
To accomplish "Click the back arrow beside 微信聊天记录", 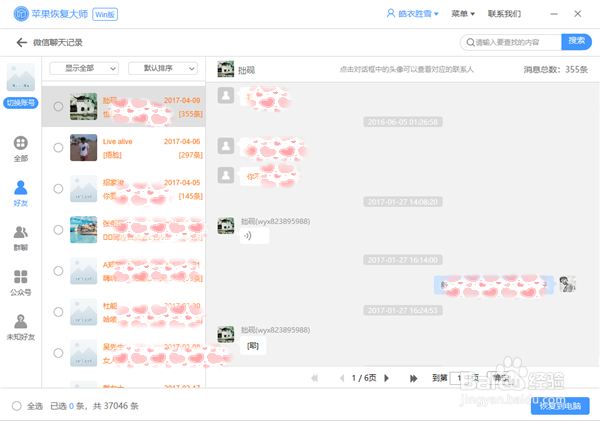I will click(21, 42).
